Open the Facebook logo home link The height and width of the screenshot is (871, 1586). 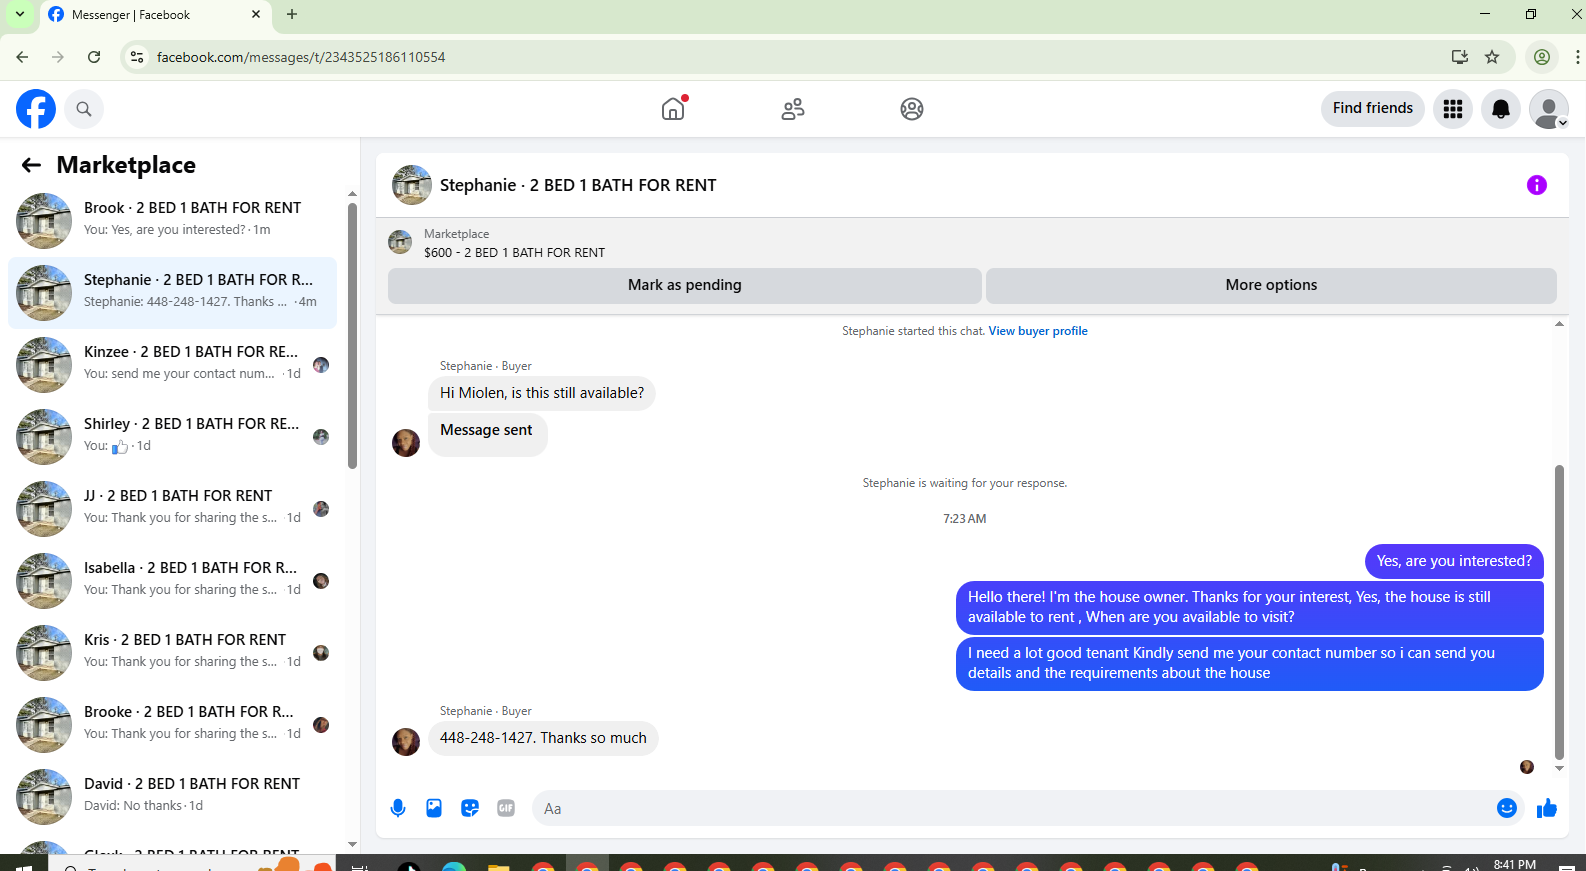point(36,109)
